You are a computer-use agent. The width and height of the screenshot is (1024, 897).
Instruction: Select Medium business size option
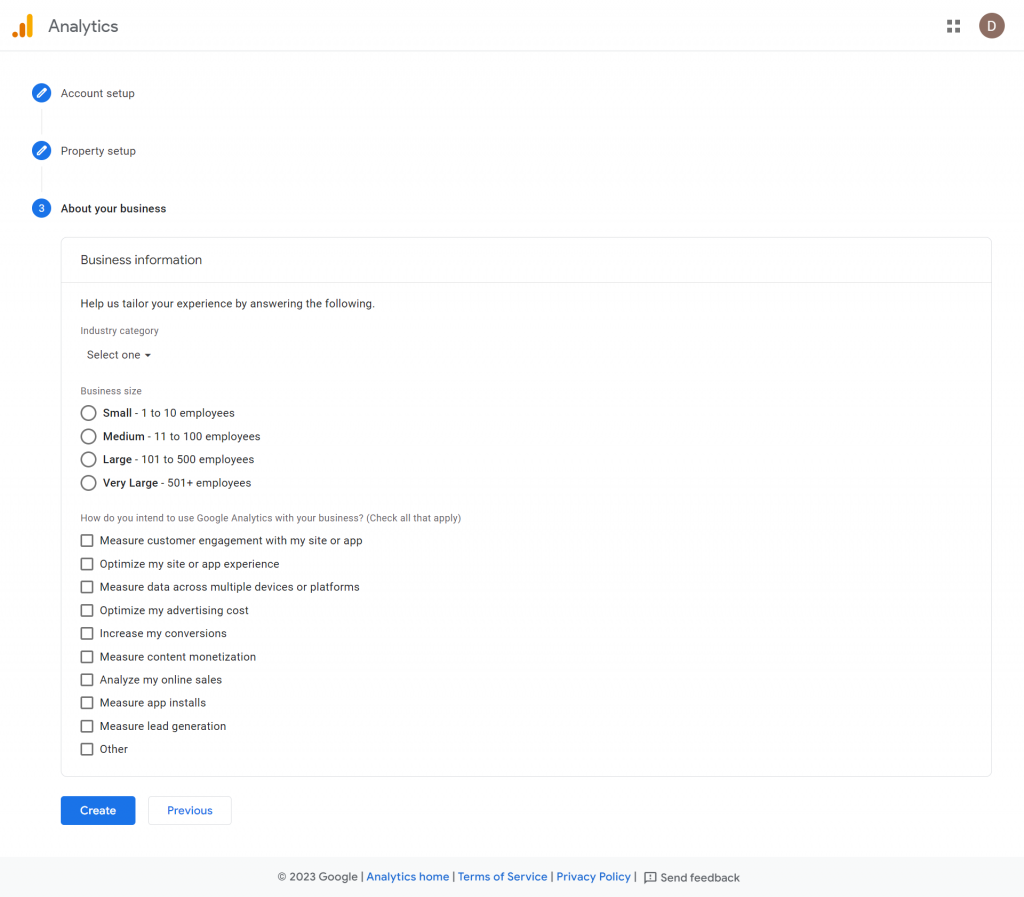89,436
